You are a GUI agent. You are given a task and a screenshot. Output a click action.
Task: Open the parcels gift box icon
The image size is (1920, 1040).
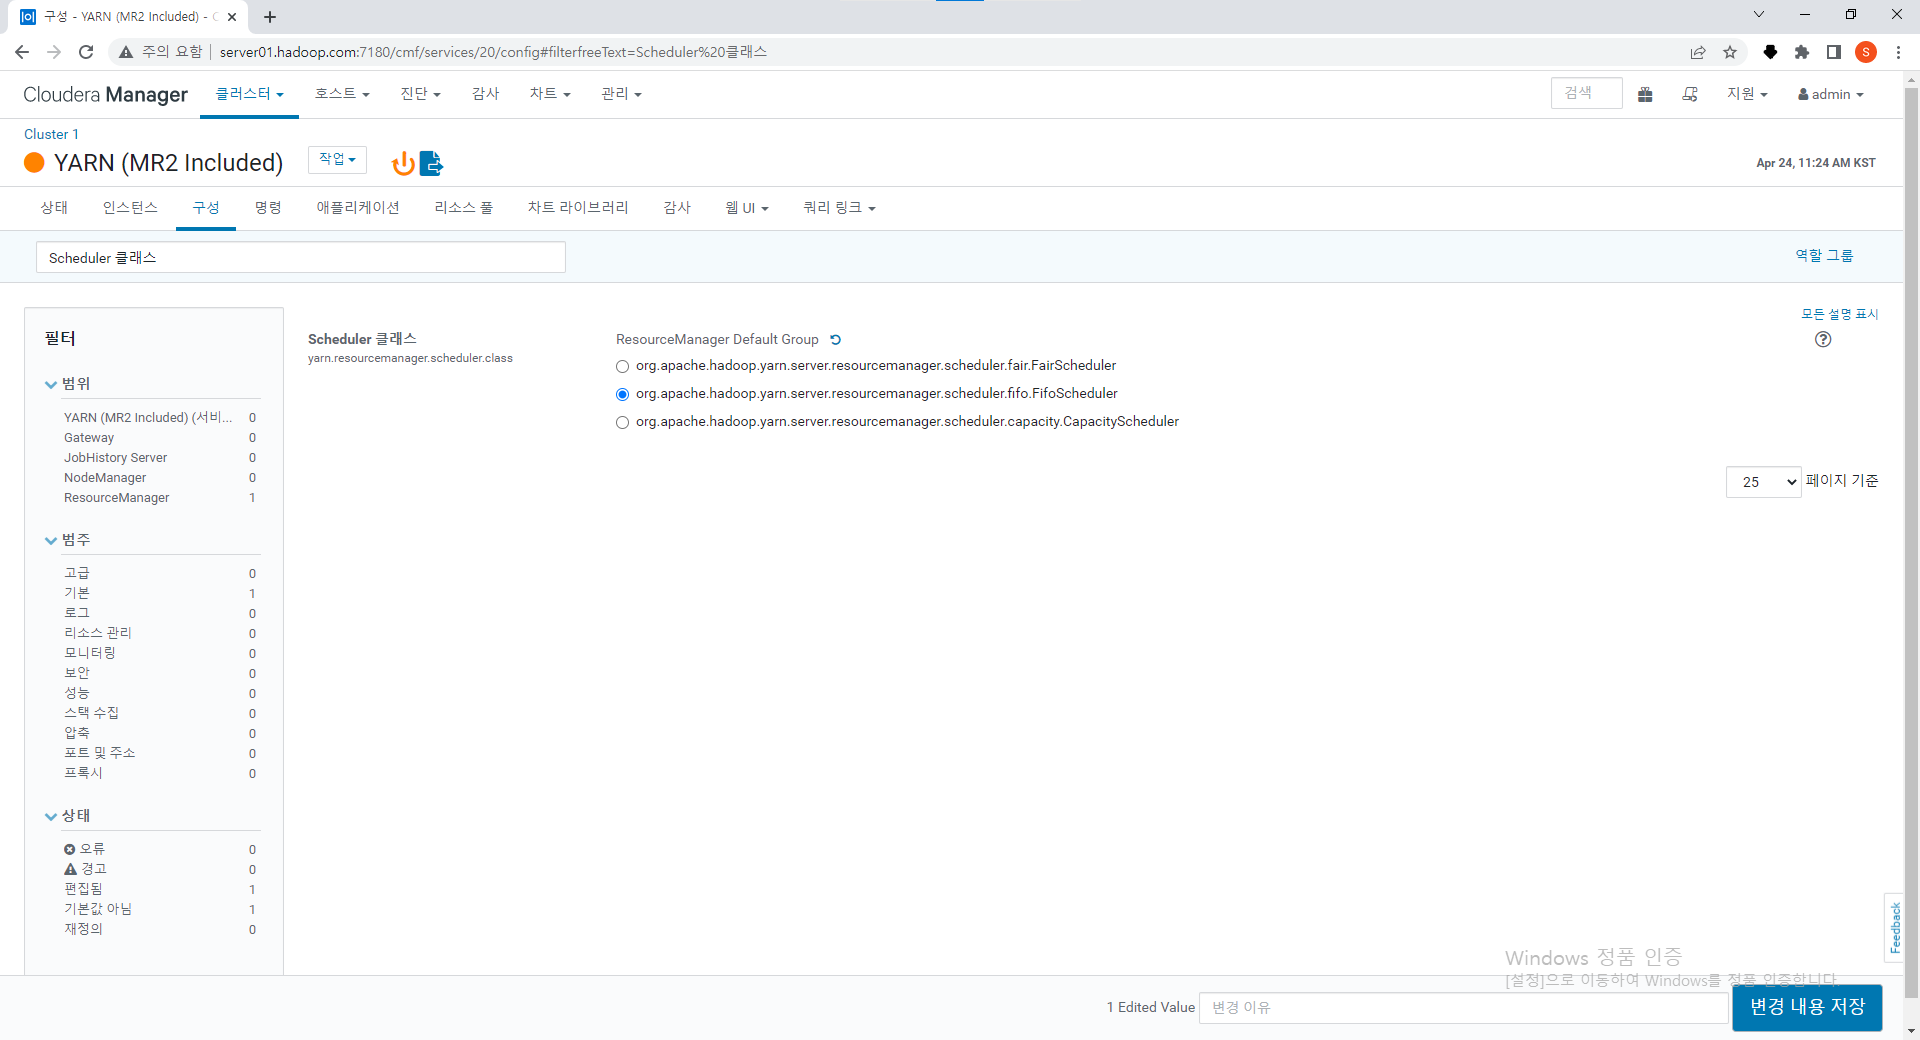(1645, 94)
